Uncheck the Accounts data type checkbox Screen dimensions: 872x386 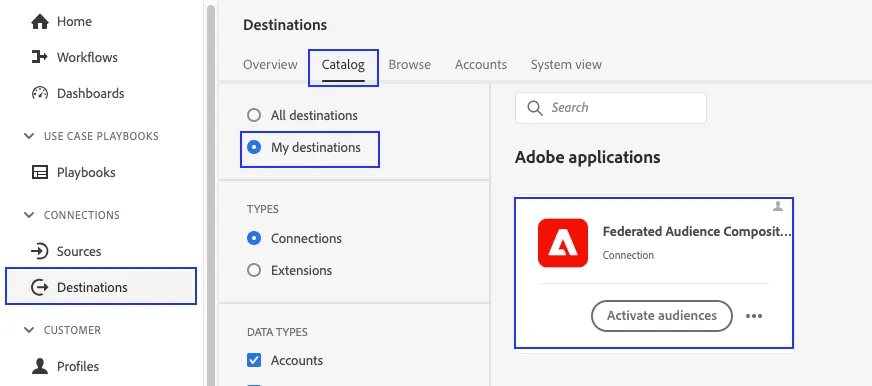point(254,360)
